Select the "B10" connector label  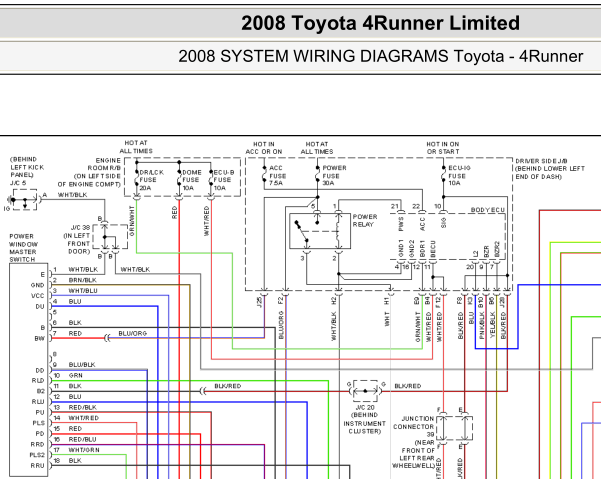481,302
